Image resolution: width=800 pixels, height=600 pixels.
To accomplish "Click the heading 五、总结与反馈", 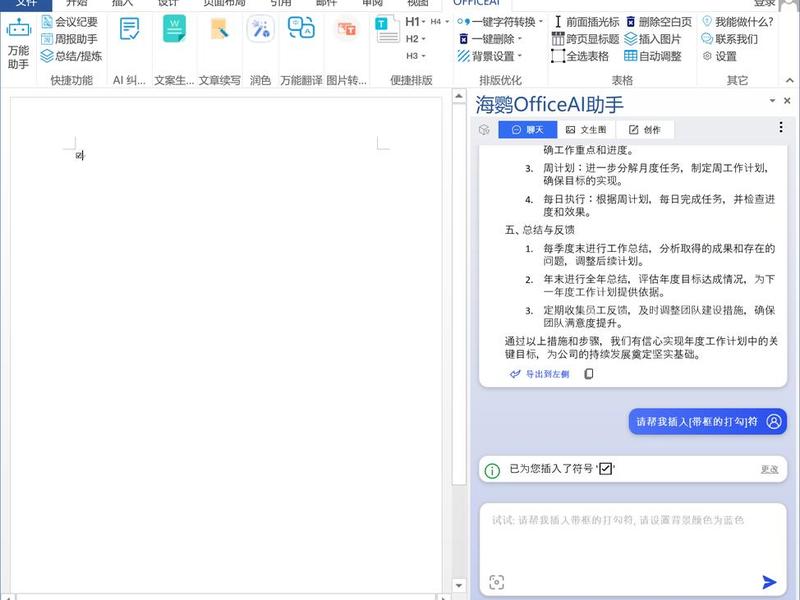I will coord(539,230).
